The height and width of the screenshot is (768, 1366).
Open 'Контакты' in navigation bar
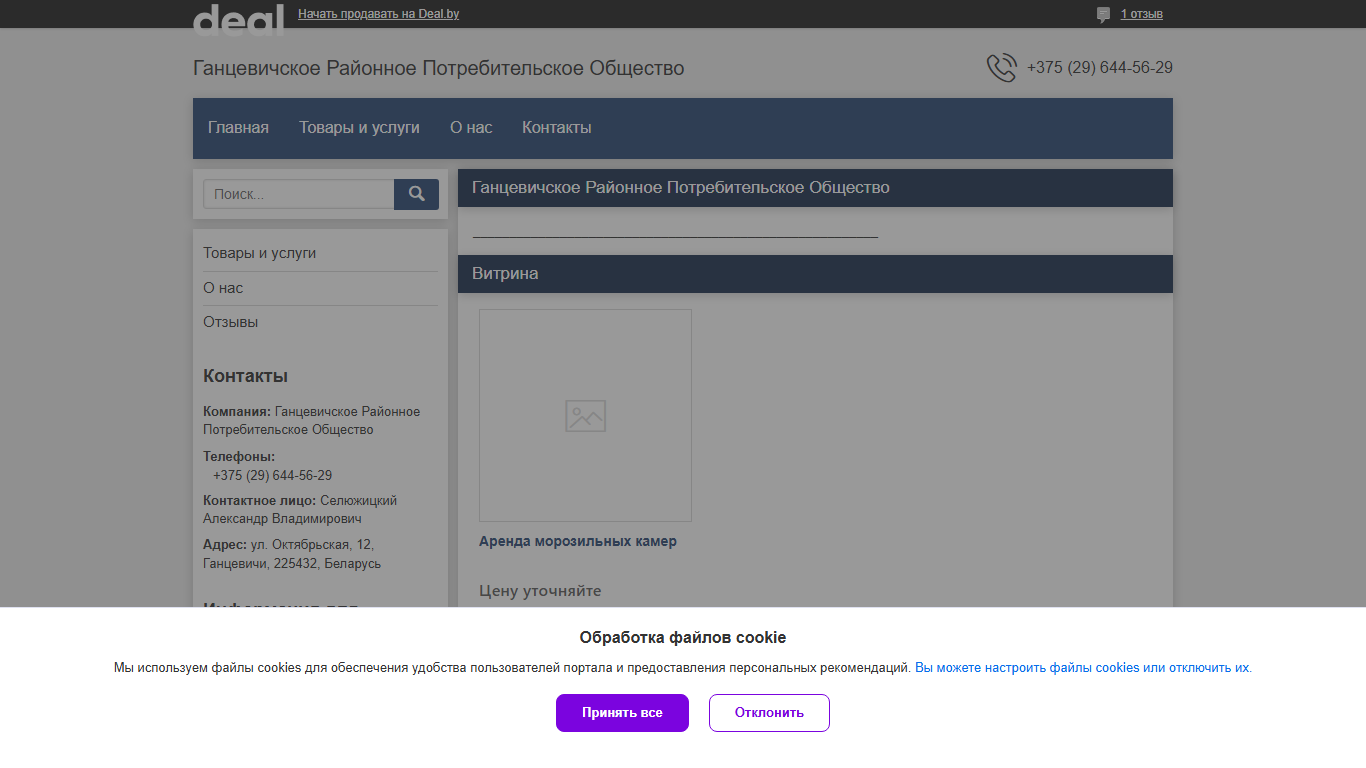pos(556,127)
